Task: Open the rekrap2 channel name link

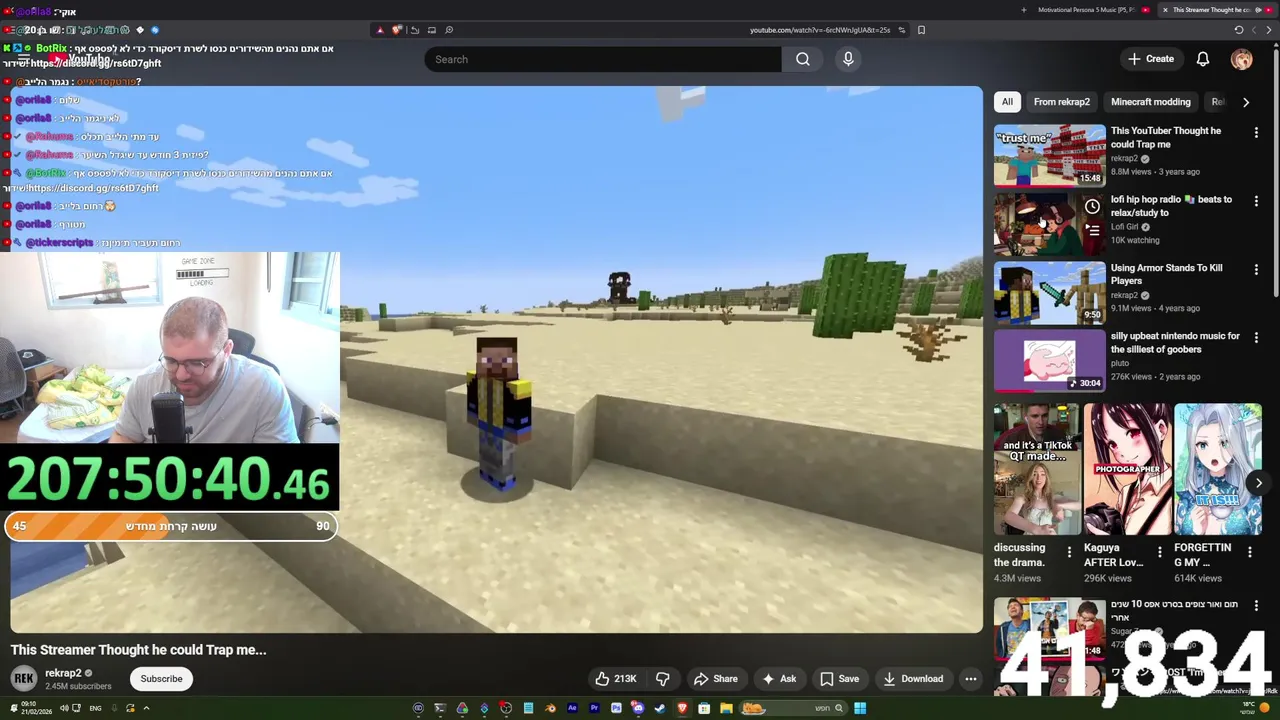Action: point(63,673)
